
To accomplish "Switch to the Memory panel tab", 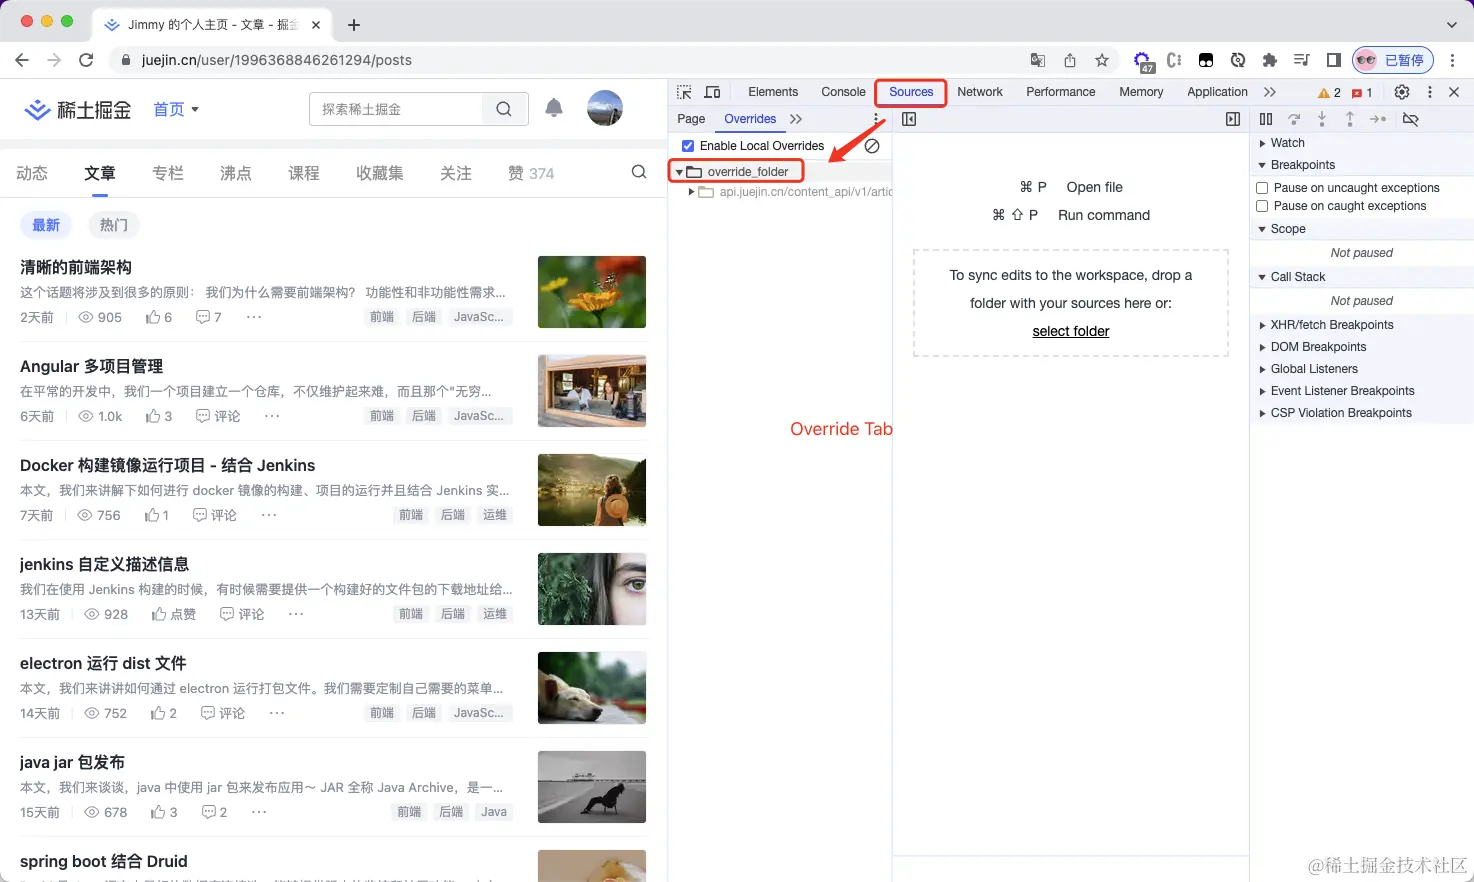I will pos(1141,92).
